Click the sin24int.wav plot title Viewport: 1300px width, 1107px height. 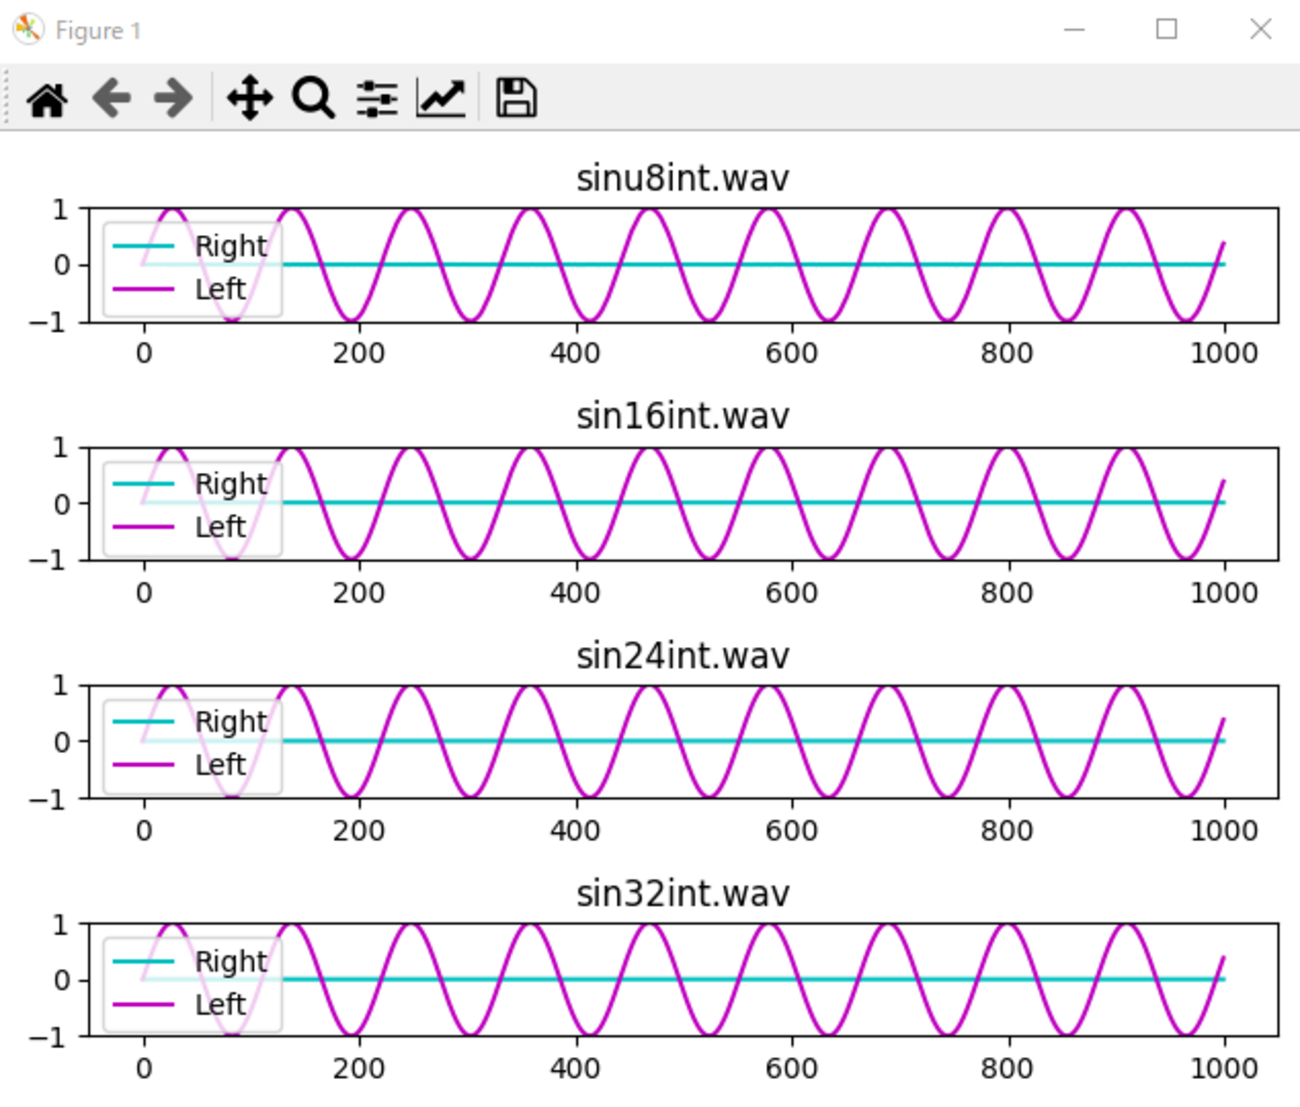tap(682, 656)
